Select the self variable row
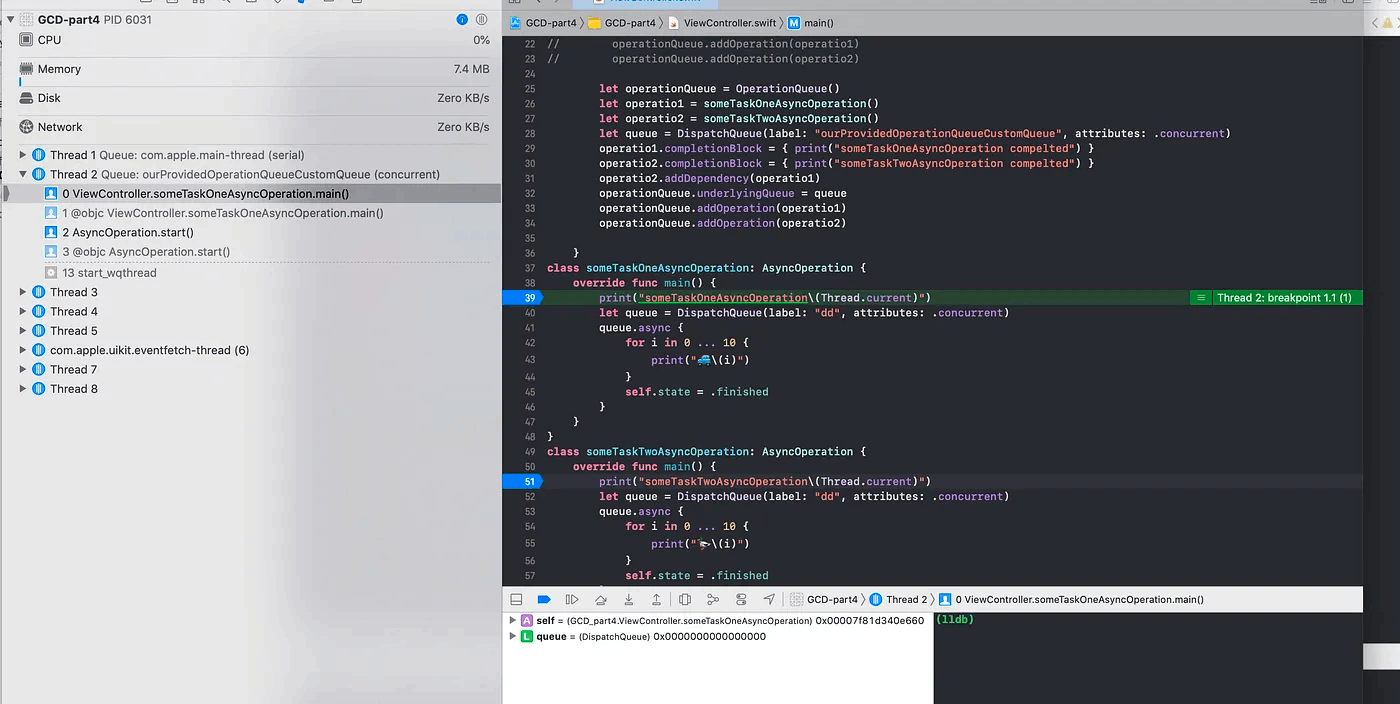 (x=718, y=621)
